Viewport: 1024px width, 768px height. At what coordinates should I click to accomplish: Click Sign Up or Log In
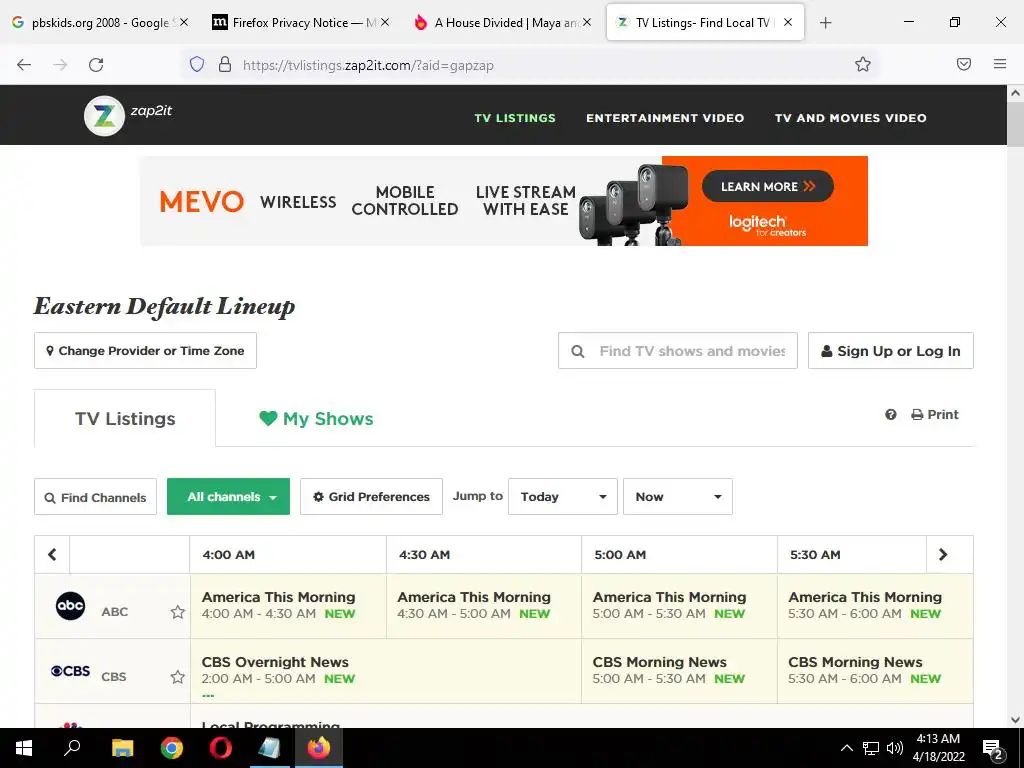tap(891, 351)
